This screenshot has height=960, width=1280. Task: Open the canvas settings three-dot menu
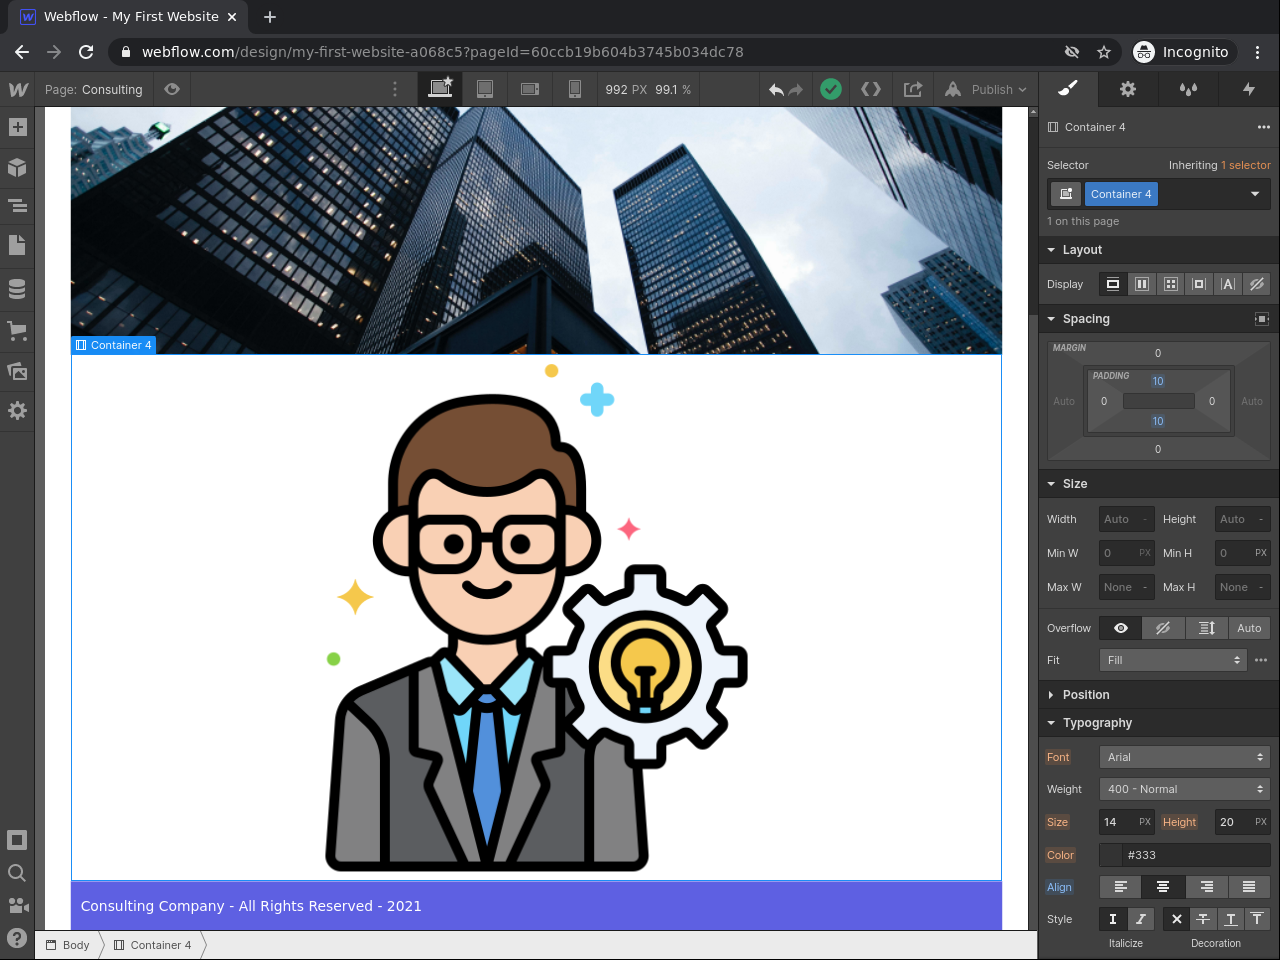(x=395, y=89)
